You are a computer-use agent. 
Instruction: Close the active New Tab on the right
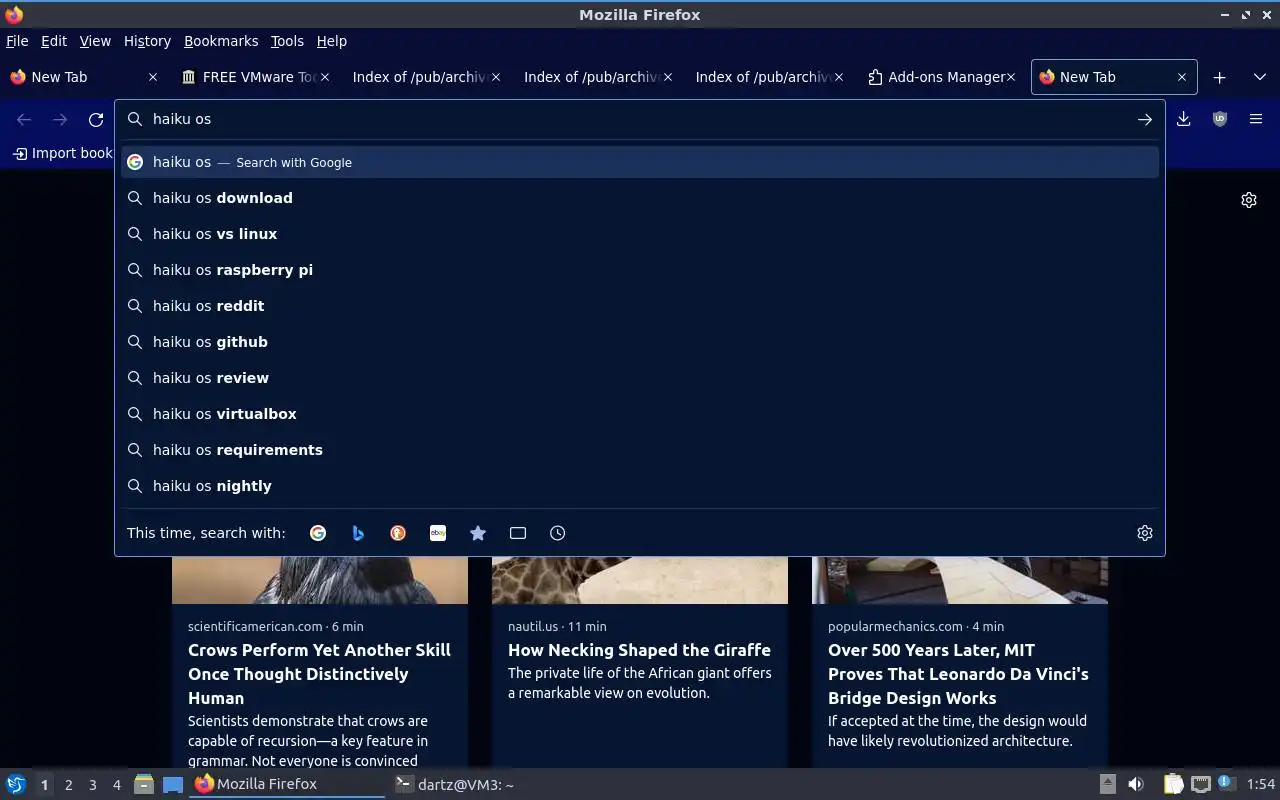point(1181,77)
